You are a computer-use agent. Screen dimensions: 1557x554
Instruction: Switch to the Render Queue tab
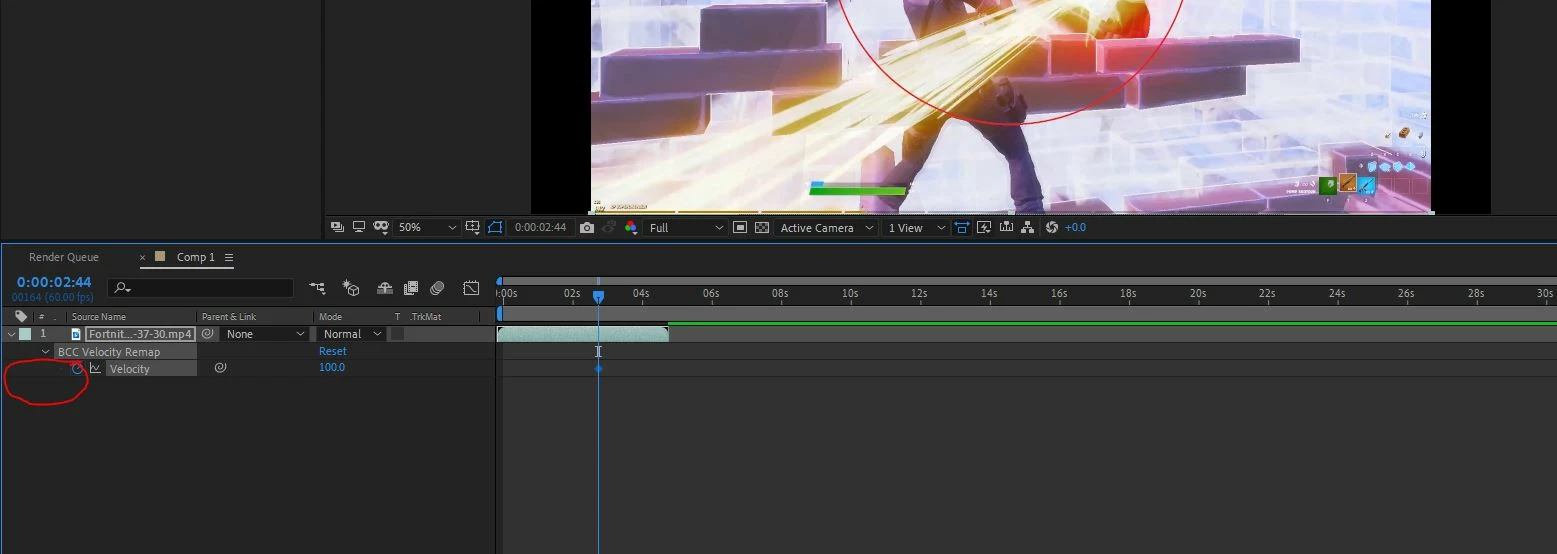point(64,257)
